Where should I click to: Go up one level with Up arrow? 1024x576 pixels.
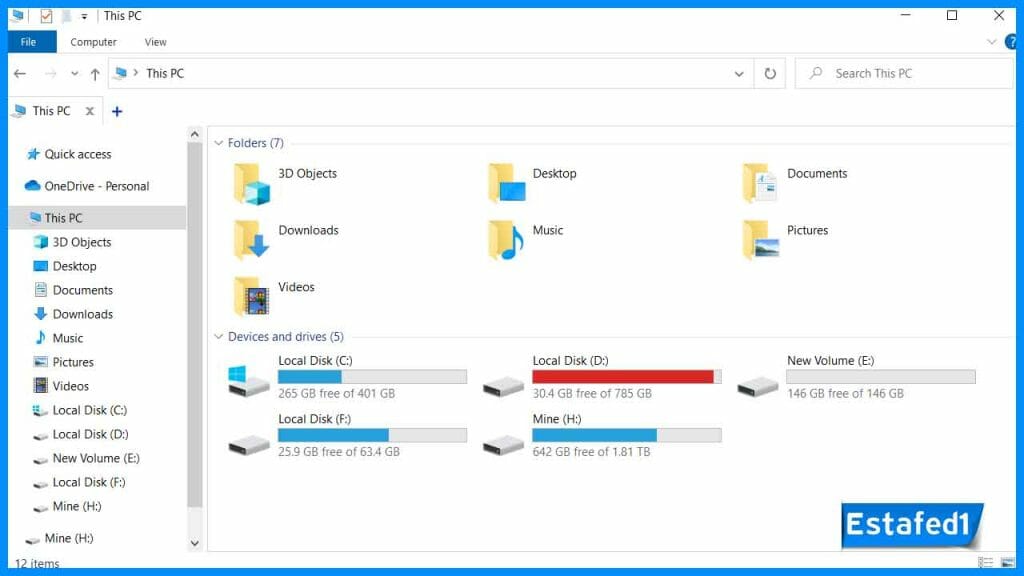[x=95, y=74]
